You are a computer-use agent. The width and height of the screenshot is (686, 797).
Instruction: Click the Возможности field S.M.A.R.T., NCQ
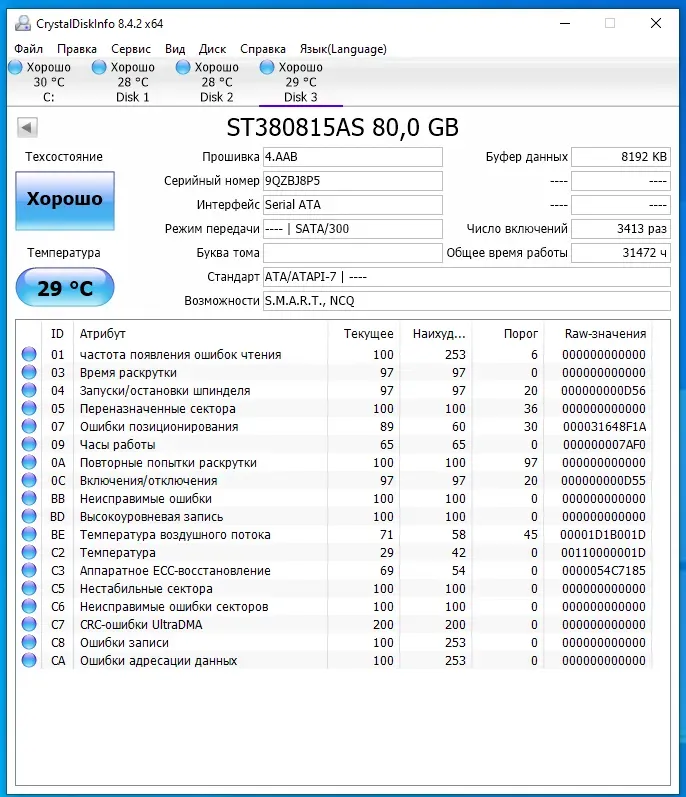coord(466,300)
